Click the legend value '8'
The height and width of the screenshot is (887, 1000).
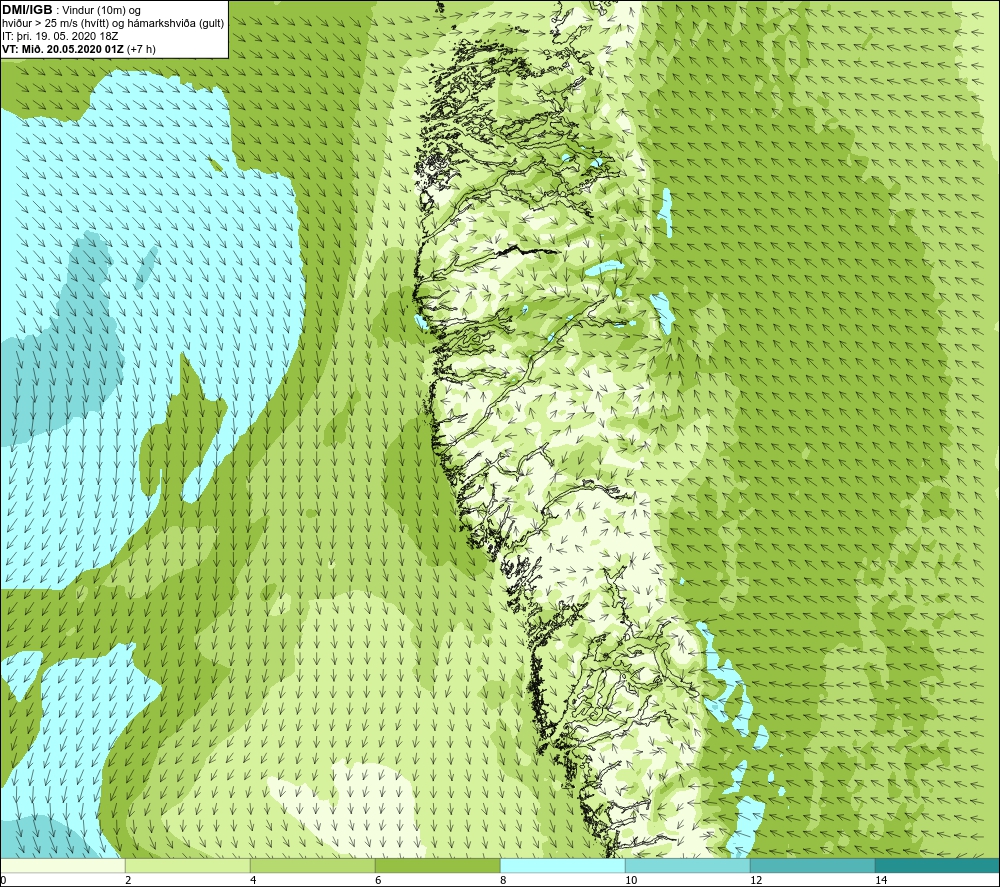pyautogui.click(x=503, y=880)
